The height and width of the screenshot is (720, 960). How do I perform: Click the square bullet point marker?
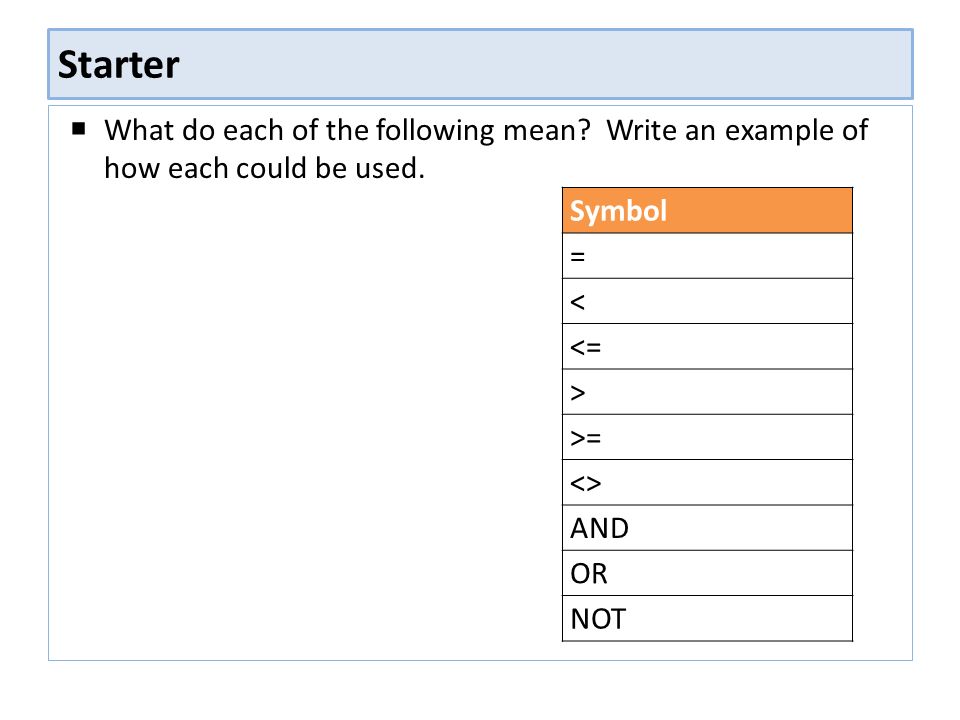tap(78, 129)
